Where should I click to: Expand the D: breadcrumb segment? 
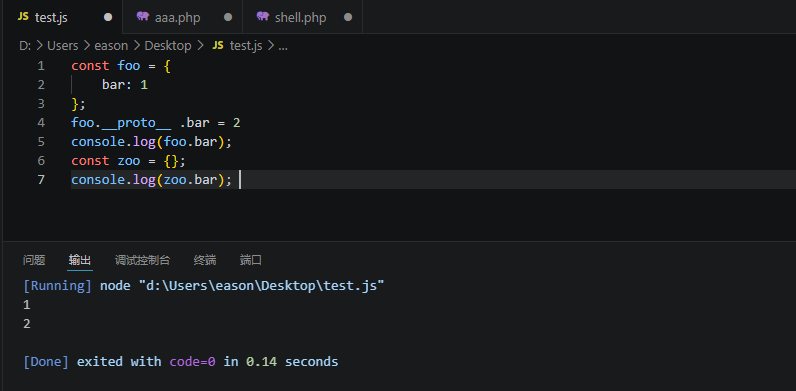click(x=25, y=46)
